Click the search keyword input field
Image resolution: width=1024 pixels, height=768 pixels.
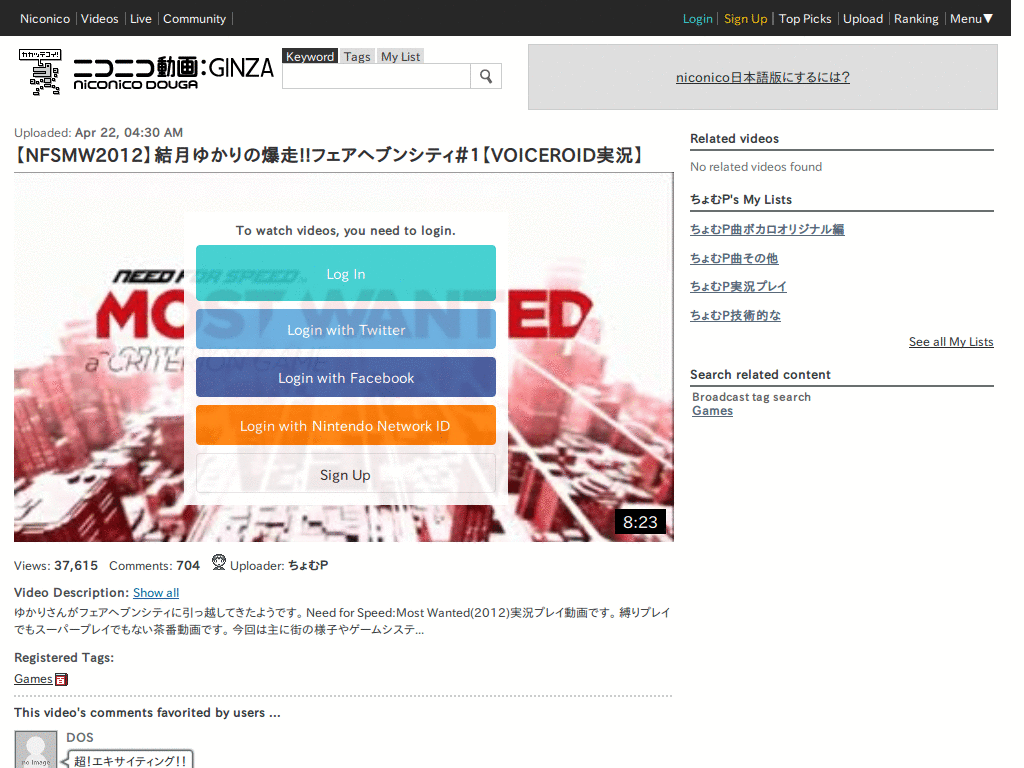376,76
